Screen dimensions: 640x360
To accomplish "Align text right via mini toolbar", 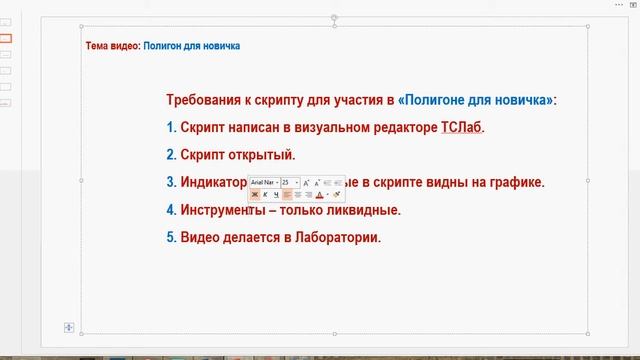I will (x=309, y=195).
